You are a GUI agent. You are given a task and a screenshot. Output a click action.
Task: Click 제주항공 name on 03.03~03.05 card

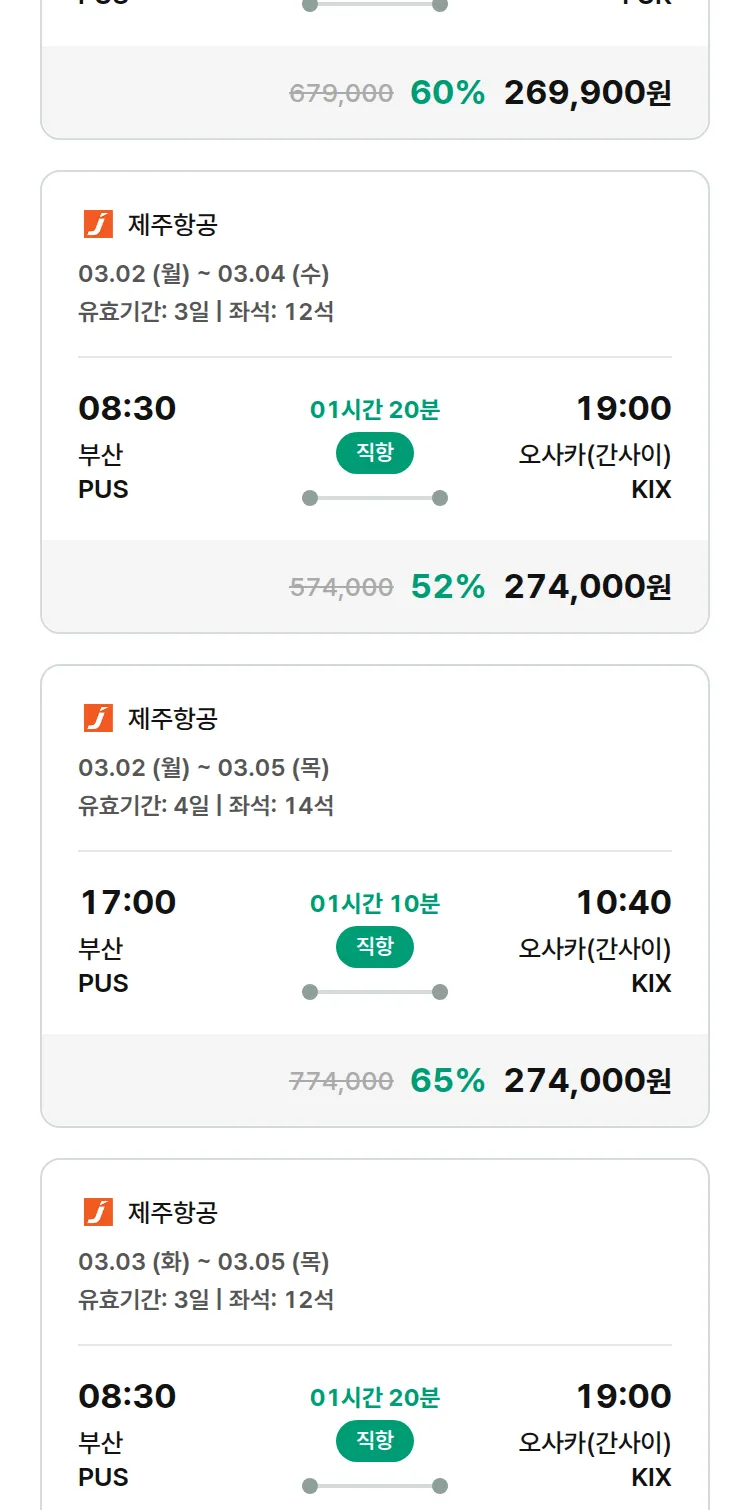point(172,1213)
